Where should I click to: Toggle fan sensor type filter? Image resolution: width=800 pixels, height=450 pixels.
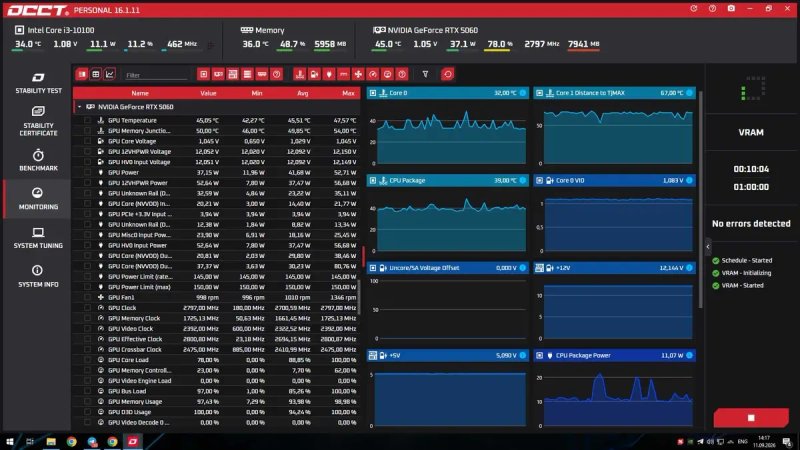(x=358, y=74)
